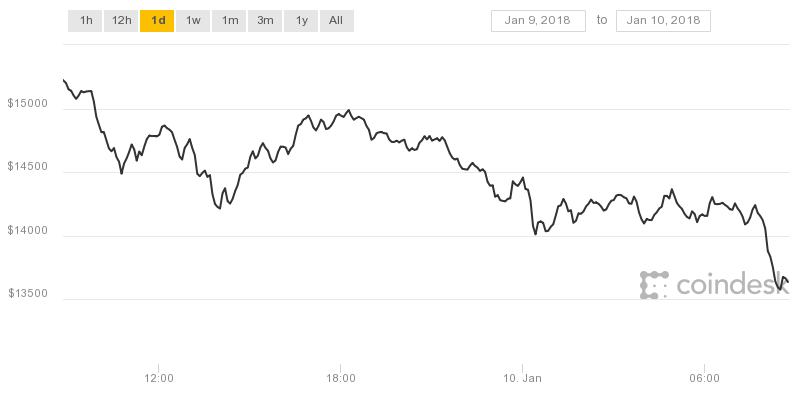Click the CoinDesk logo icon
This screenshot has width=800, height=400.
point(654,285)
